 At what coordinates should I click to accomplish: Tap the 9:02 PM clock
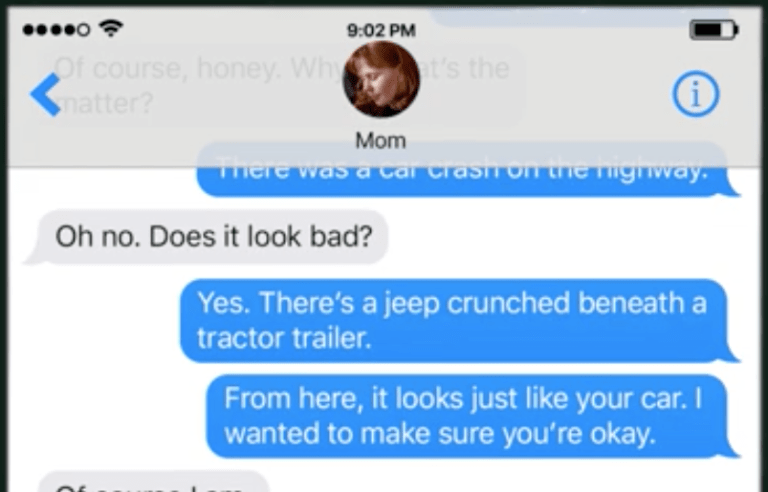point(381,30)
